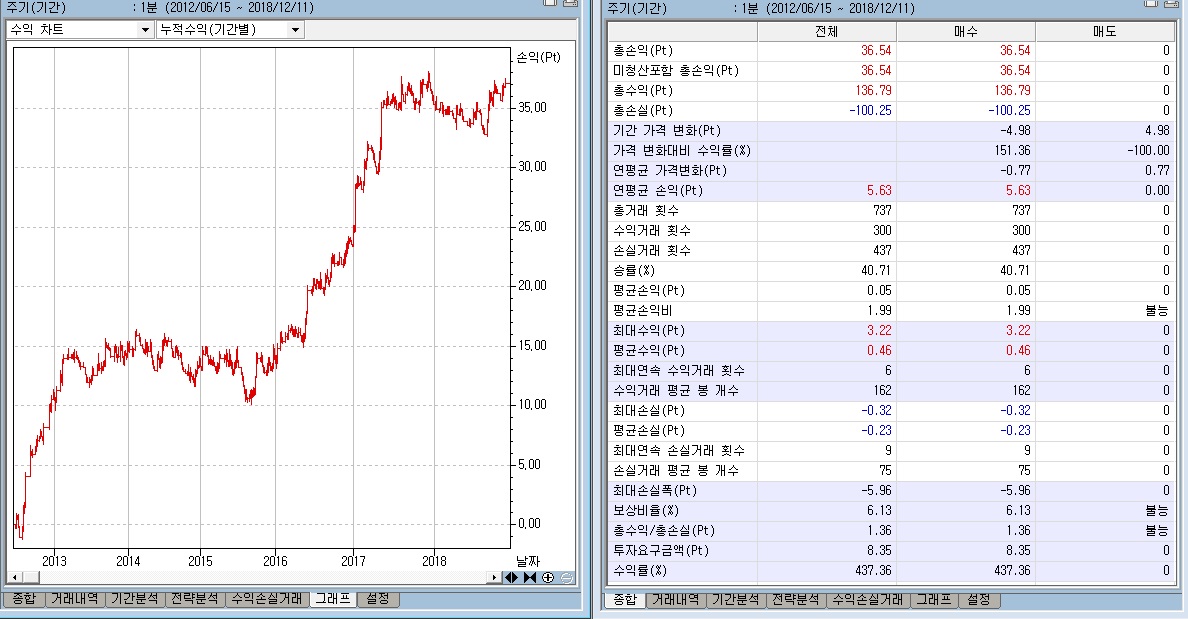
Task: Select 종합 tab in the chart panel
Action: coord(23,599)
